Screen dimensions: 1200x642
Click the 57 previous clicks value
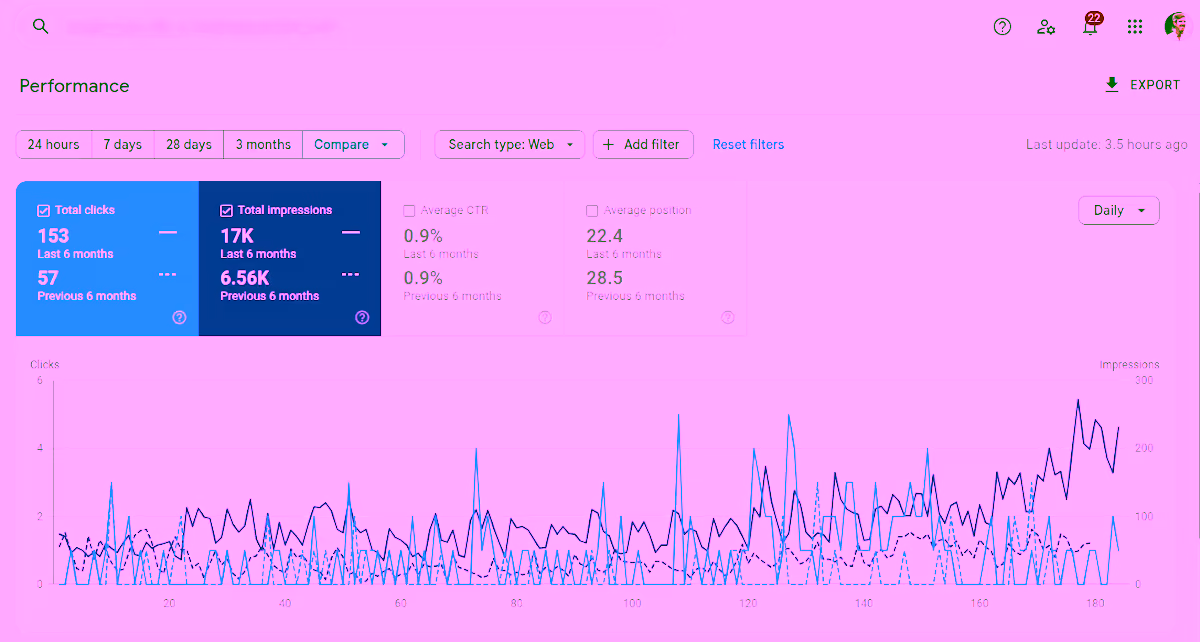[48, 277]
